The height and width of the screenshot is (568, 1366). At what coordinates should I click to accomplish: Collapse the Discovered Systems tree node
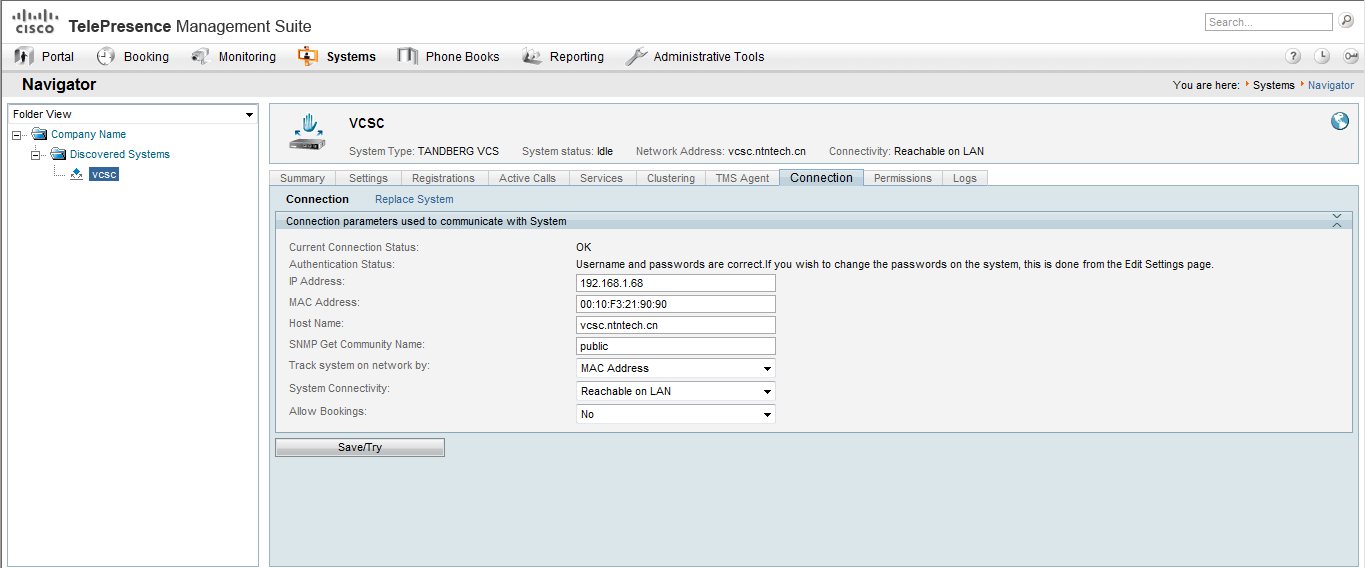pos(36,155)
